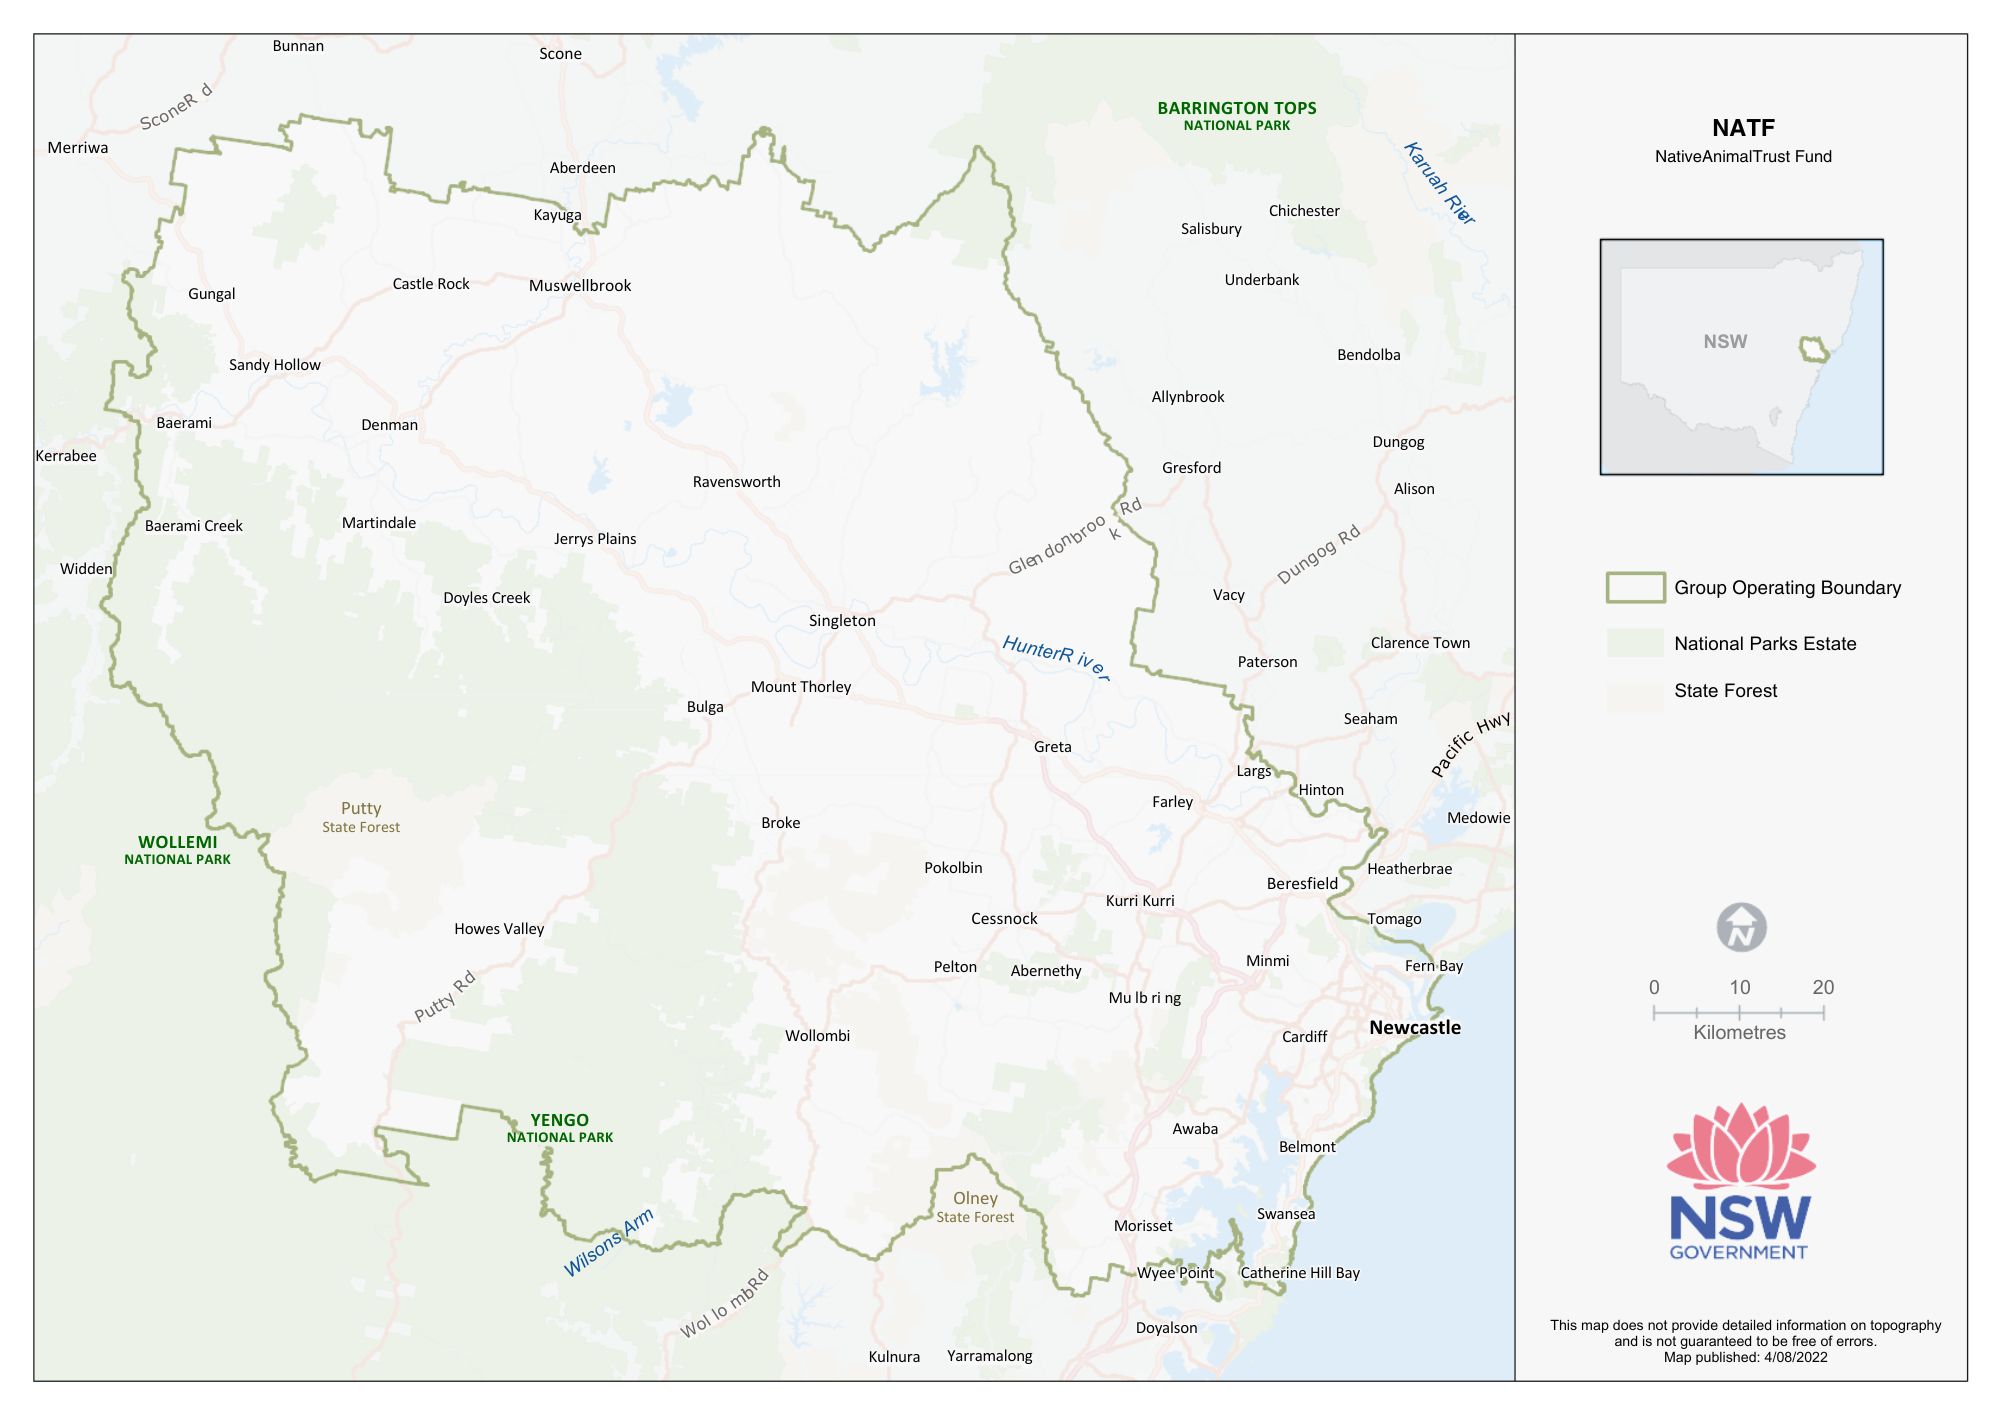Click the kilometres scale bar

[1738, 1013]
